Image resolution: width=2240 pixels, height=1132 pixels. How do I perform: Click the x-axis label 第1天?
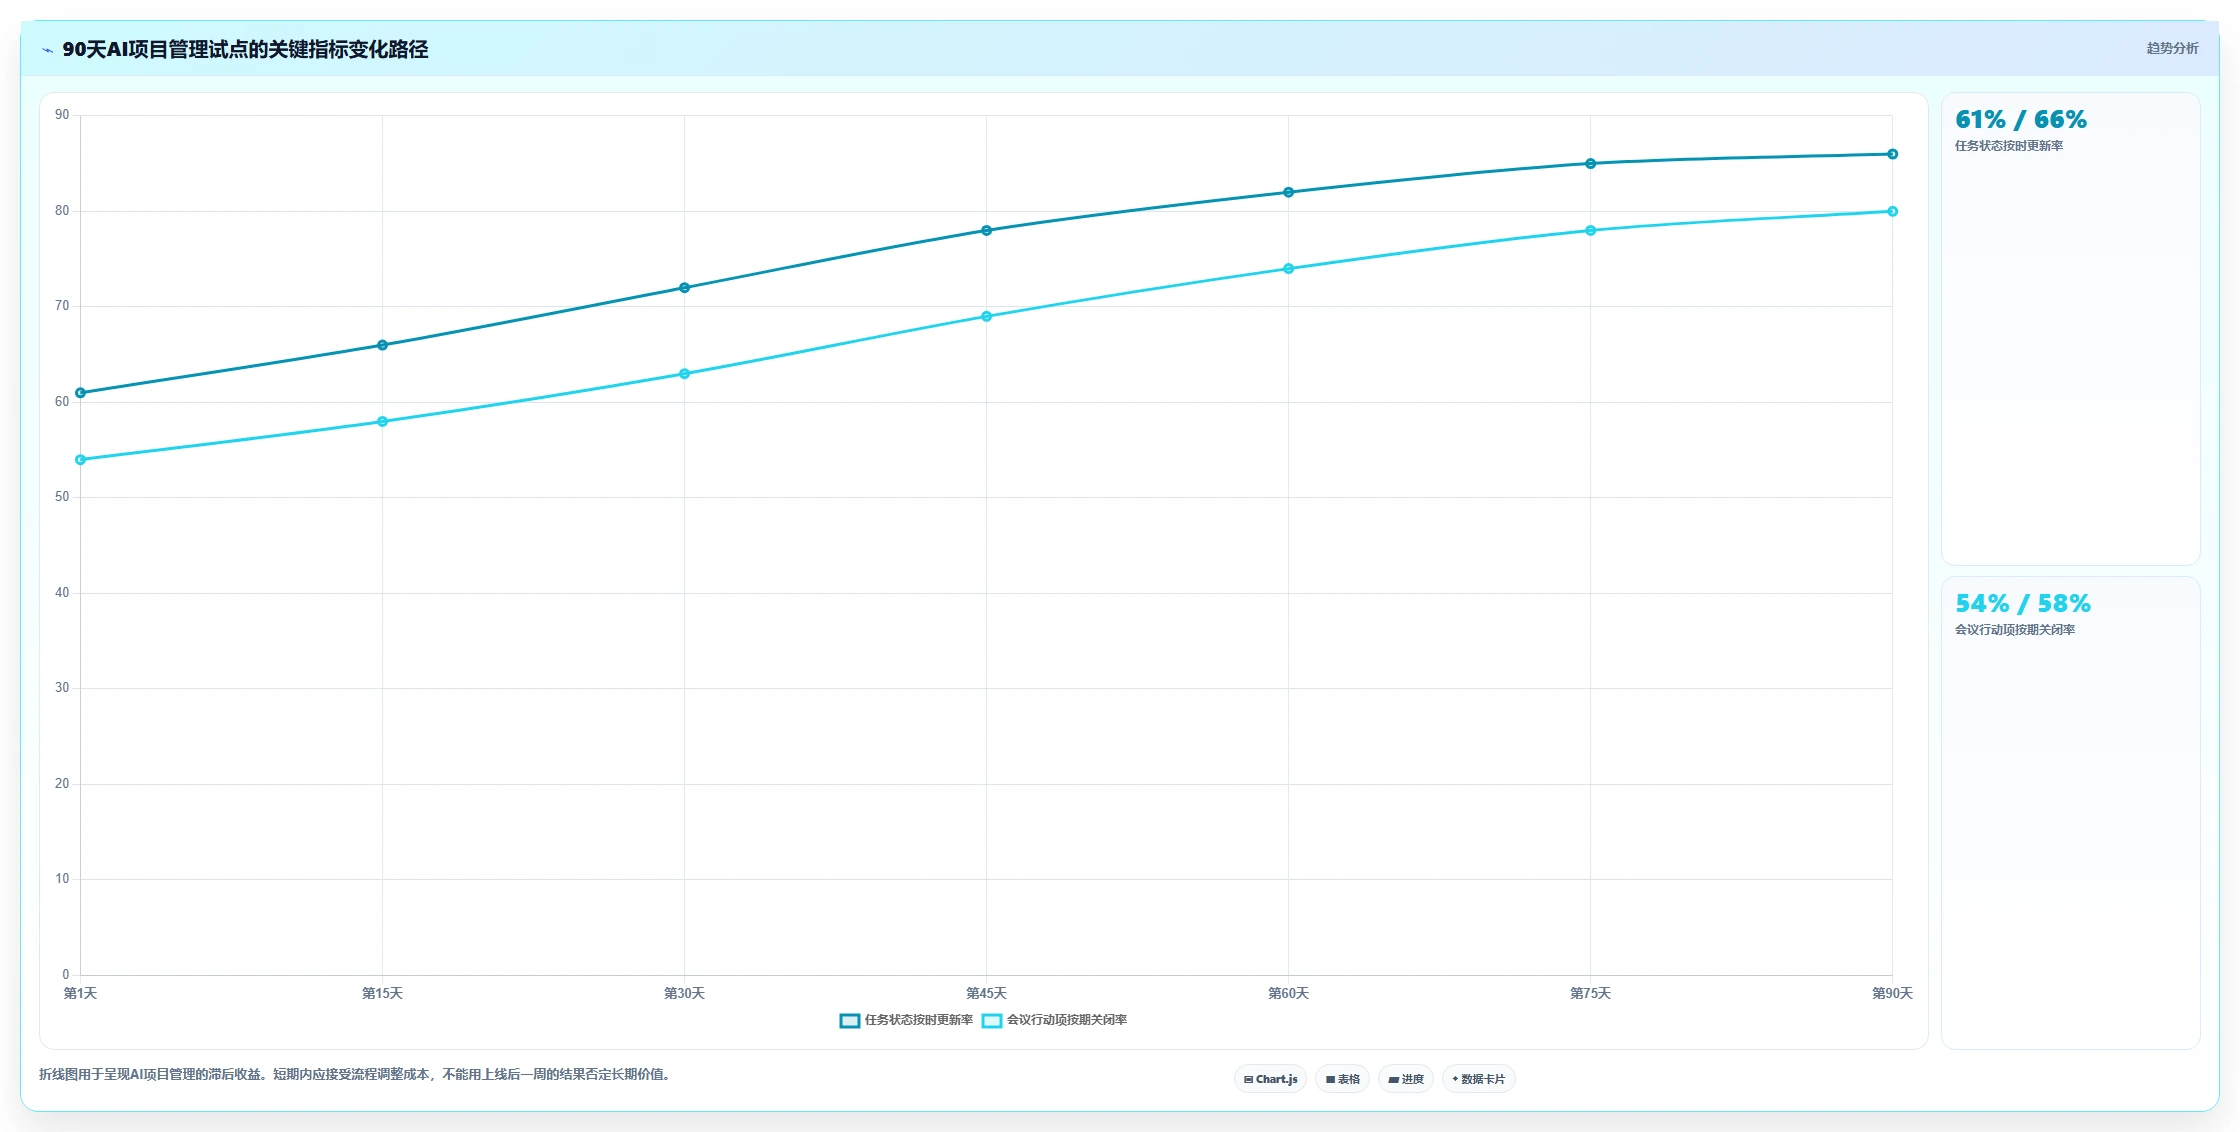[x=80, y=993]
